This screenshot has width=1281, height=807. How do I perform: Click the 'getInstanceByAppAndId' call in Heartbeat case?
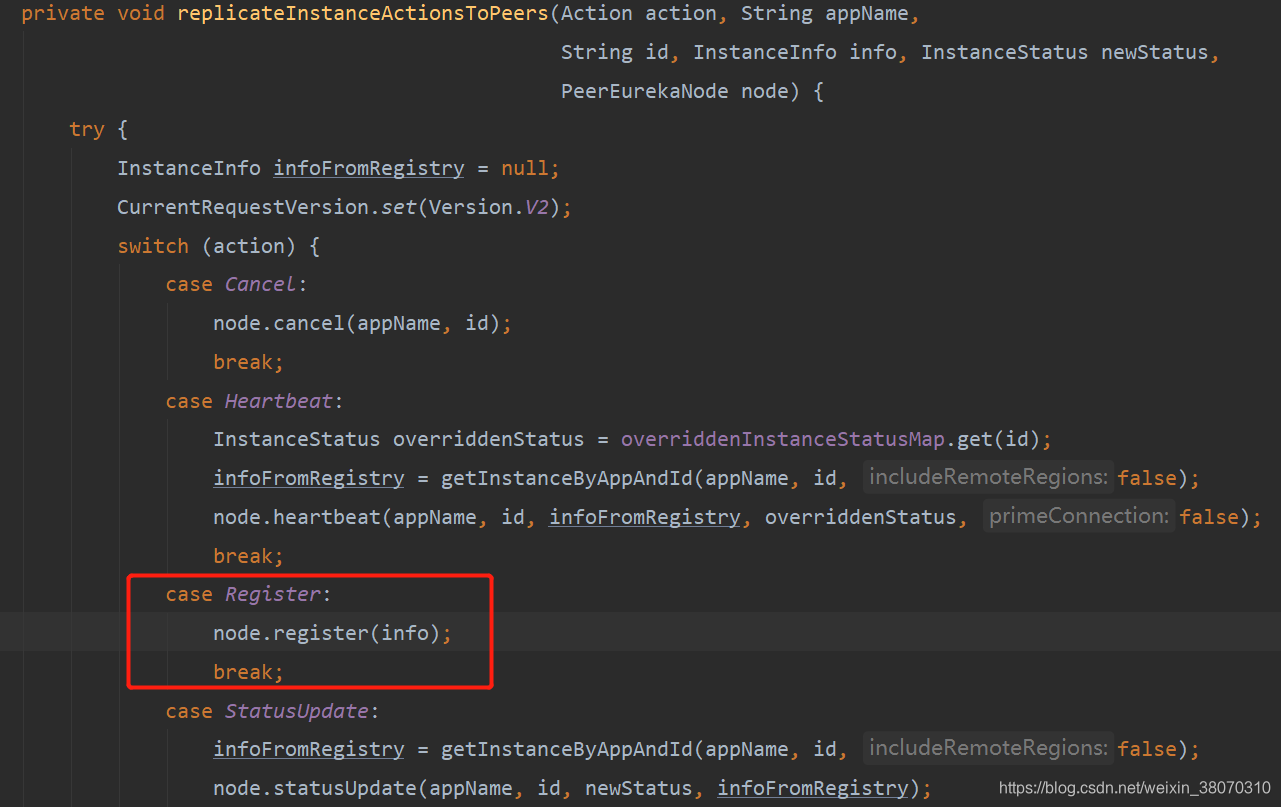[x=567, y=478]
